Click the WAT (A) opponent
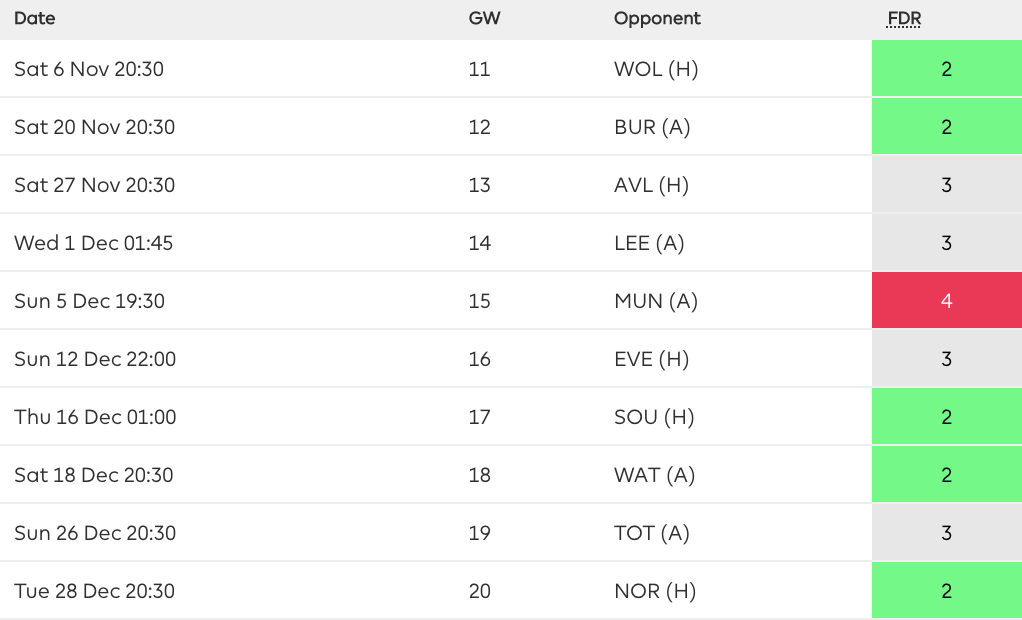Image resolution: width=1022 pixels, height=620 pixels. [x=654, y=475]
